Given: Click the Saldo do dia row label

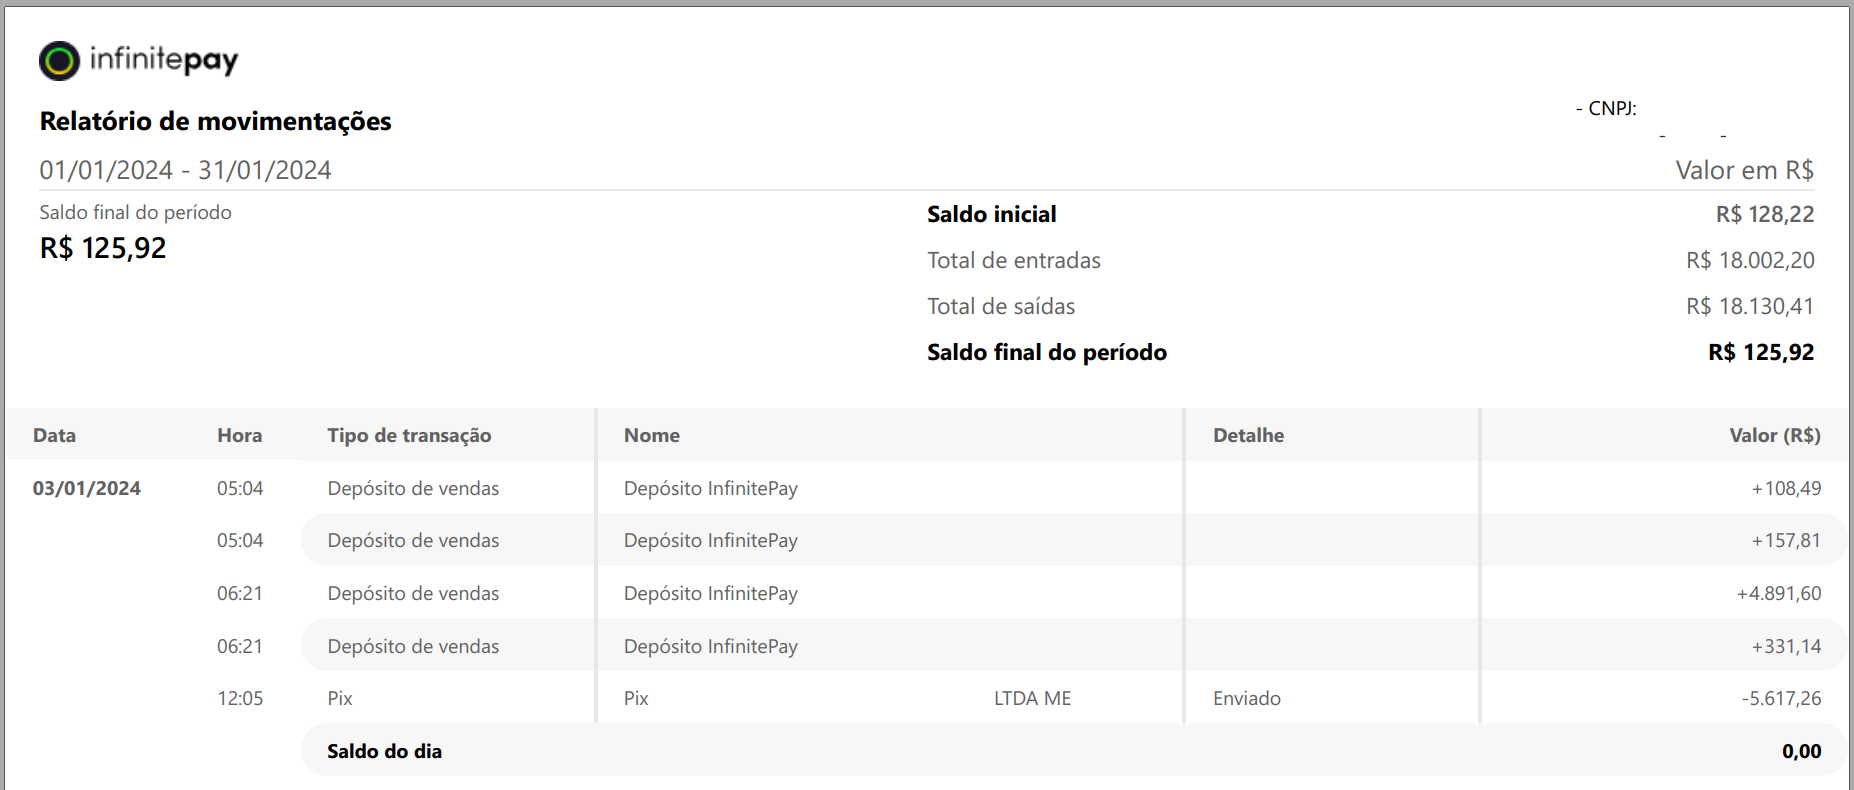Looking at the screenshot, I should pyautogui.click(x=384, y=751).
